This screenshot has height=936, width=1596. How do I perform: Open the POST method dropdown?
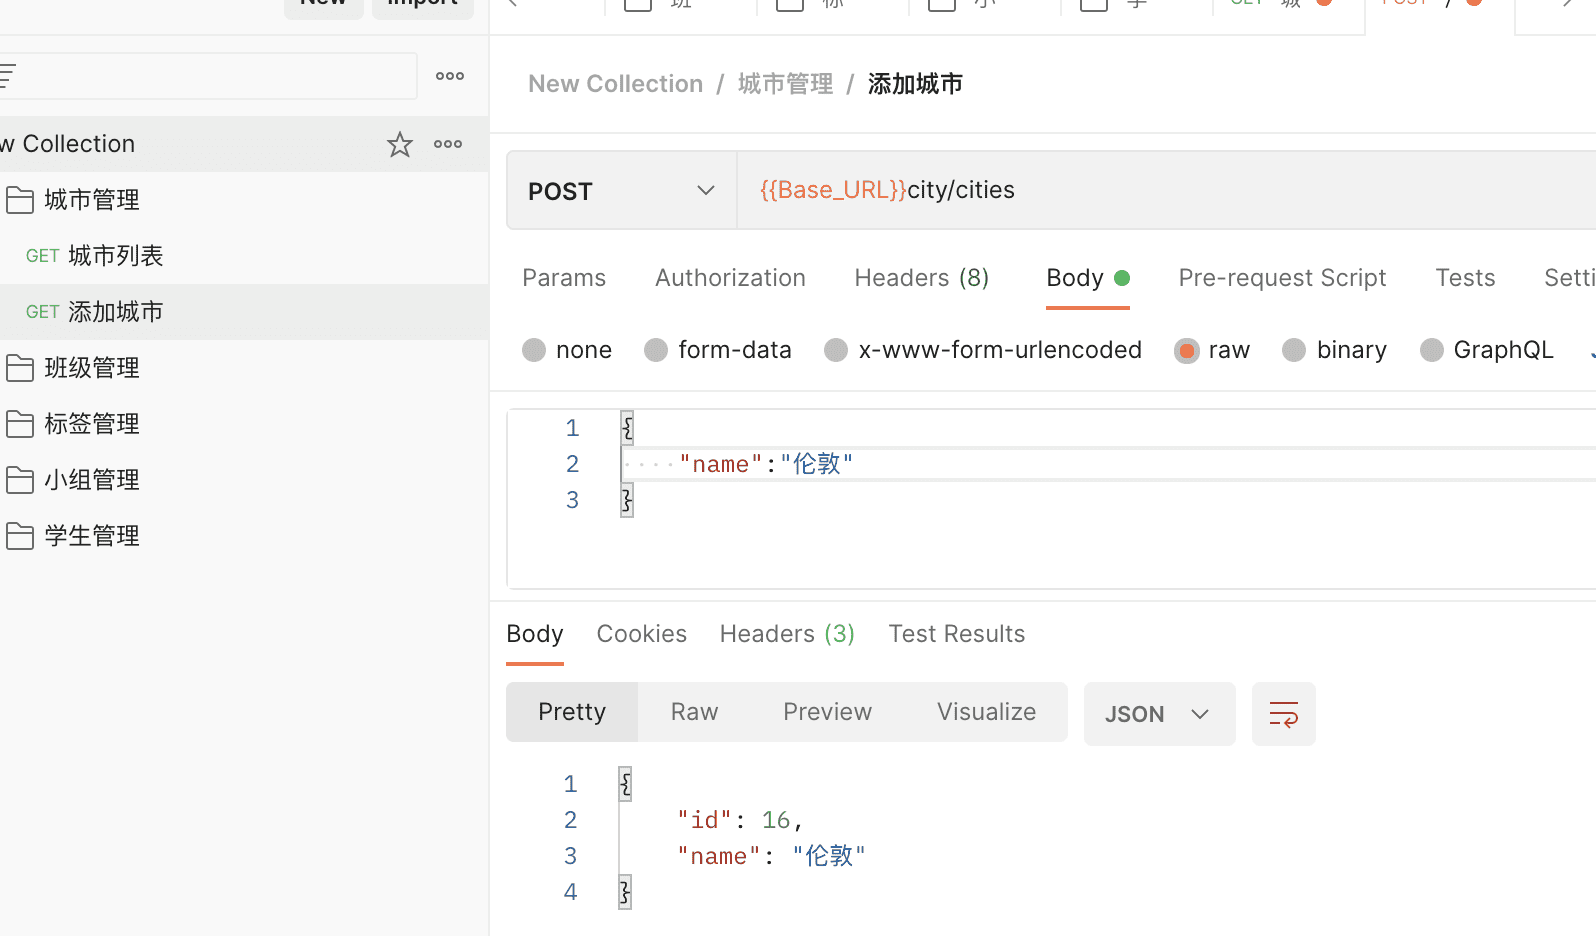click(x=622, y=190)
